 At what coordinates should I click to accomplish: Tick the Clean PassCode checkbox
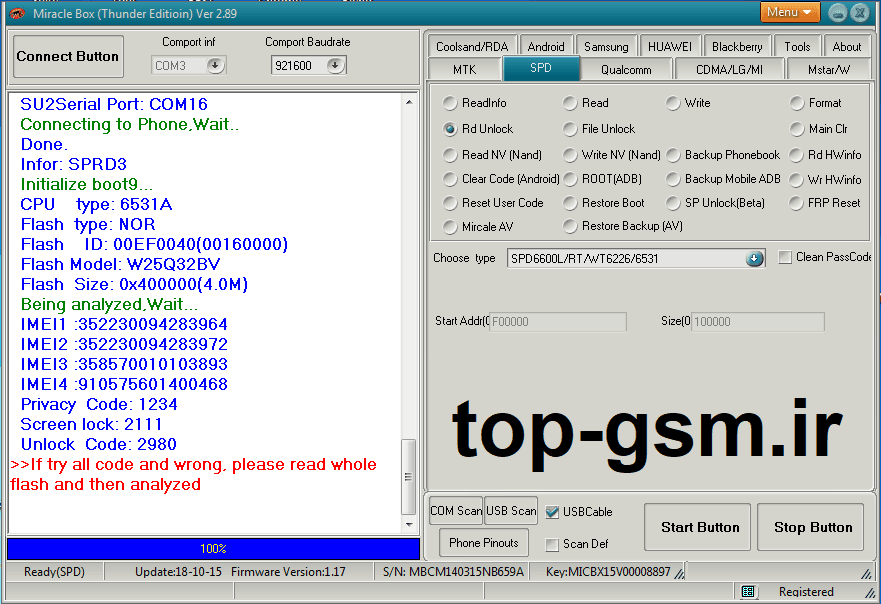pyautogui.click(x=785, y=257)
